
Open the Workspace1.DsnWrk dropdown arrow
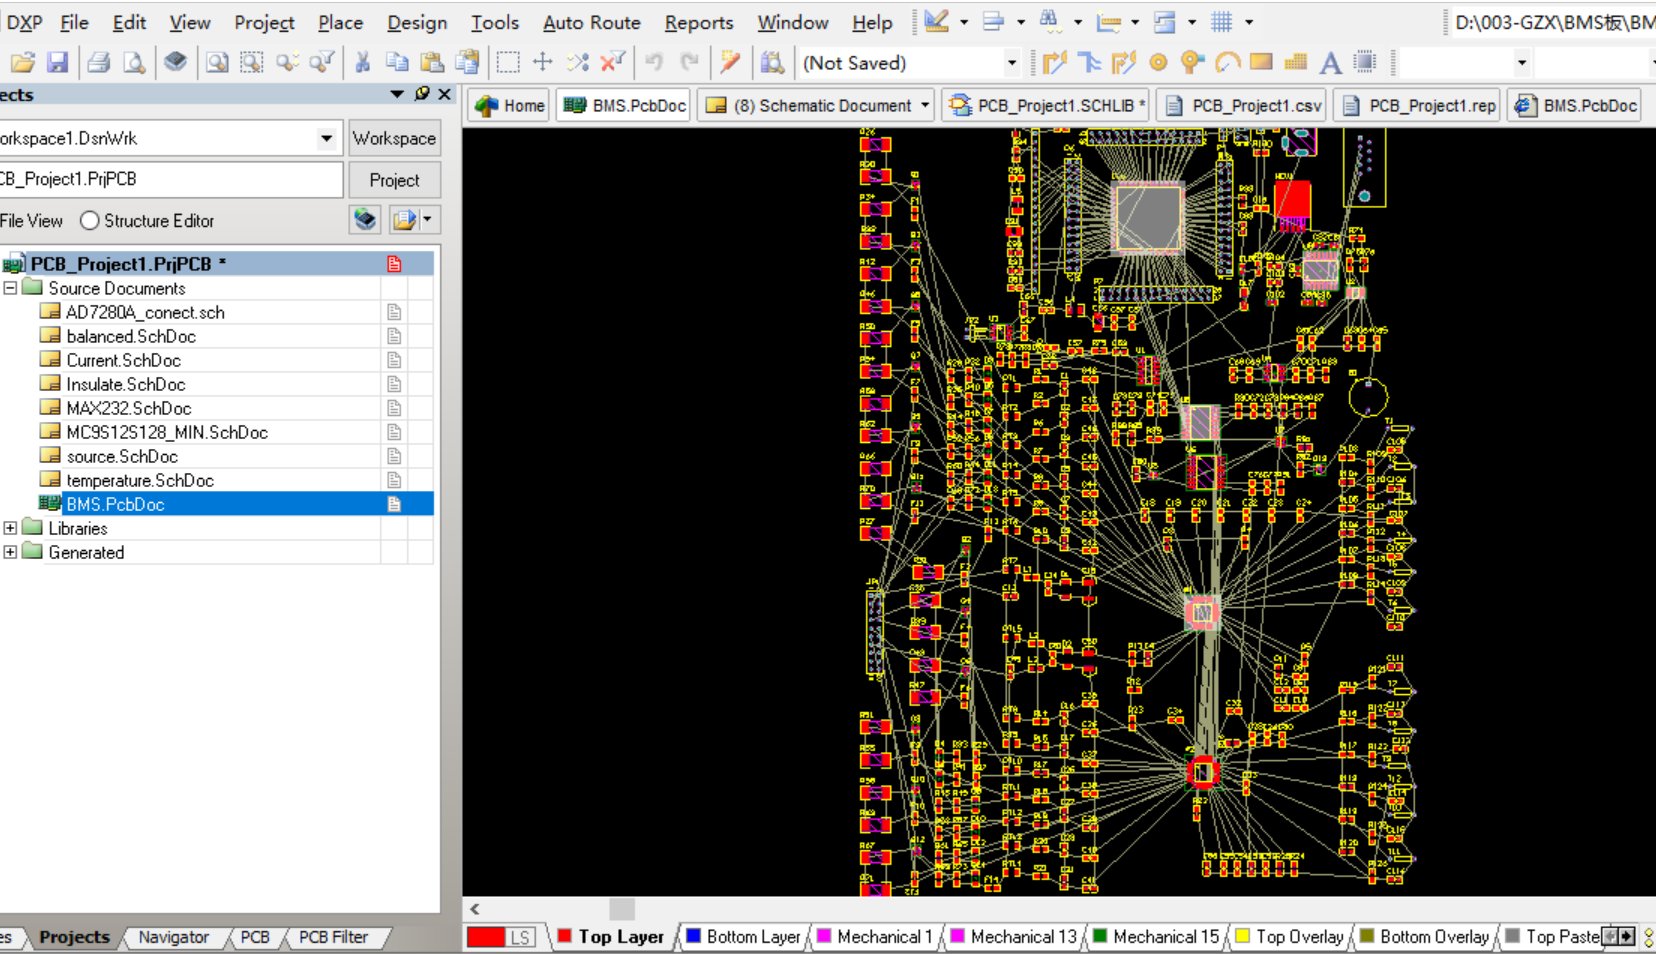coord(326,138)
